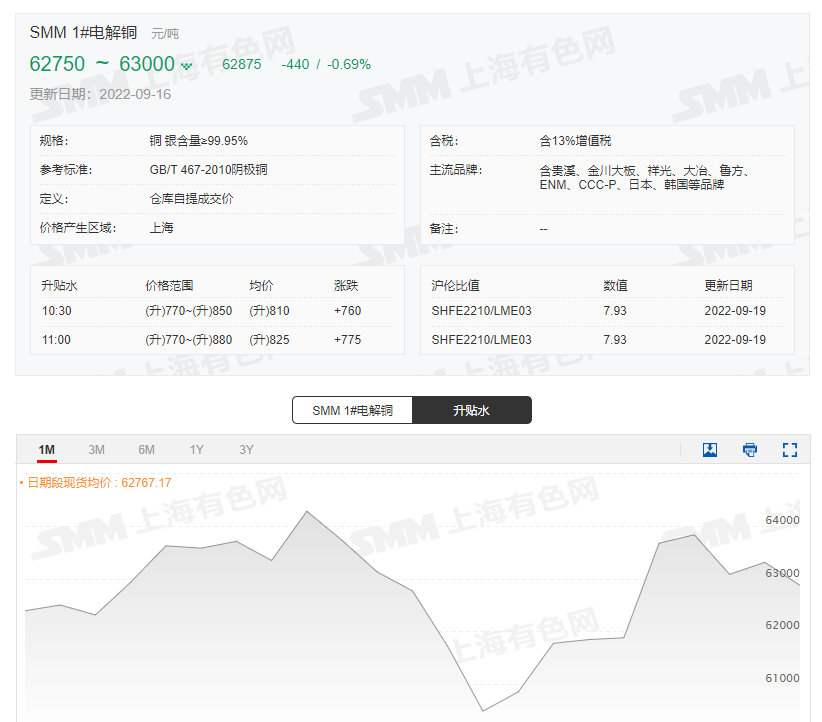Show the 1Y price history
This screenshot has height=722, width=822.
[x=197, y=450]
